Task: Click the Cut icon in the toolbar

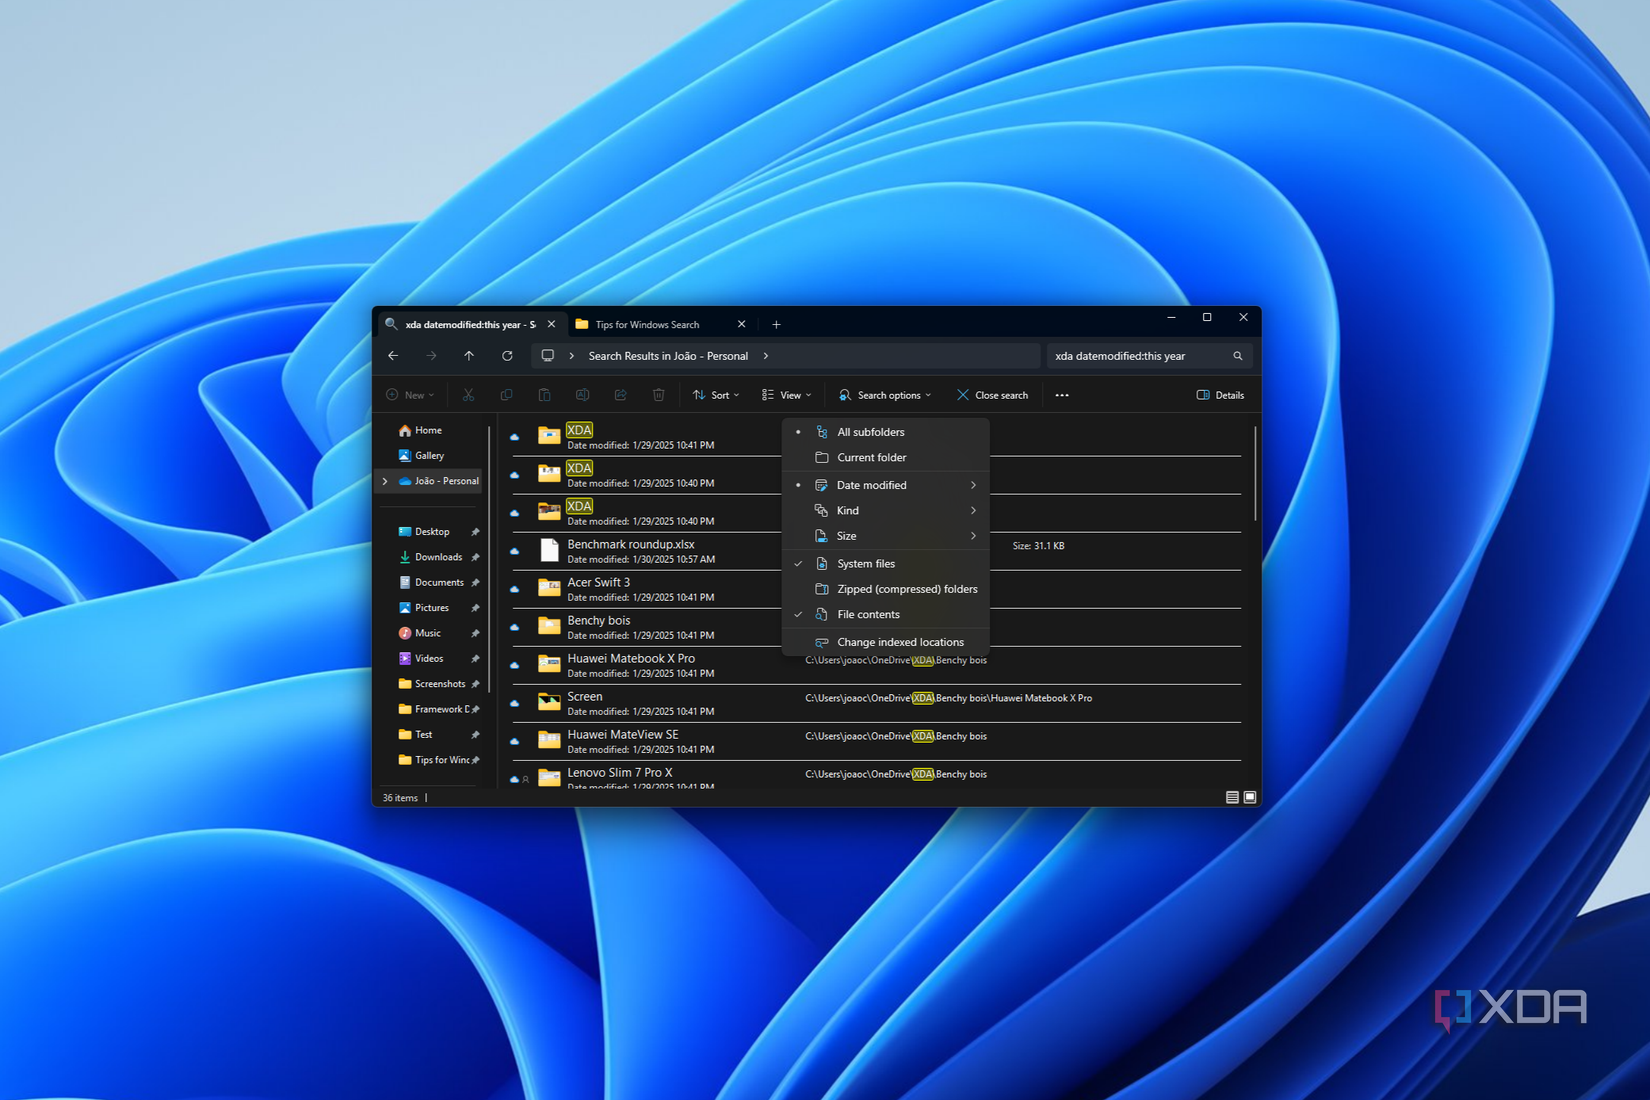Action: coord(468,394)
